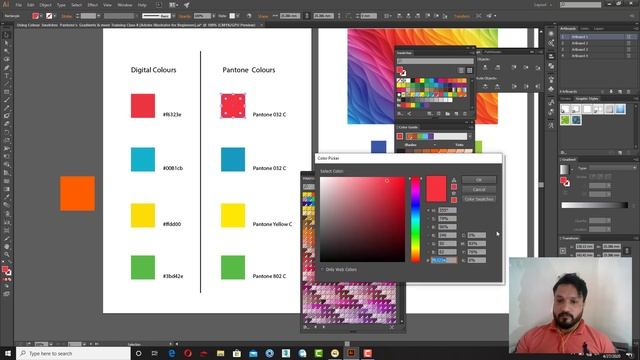Open the Stroke color dropdown in control bar

(x=55, y=16)
